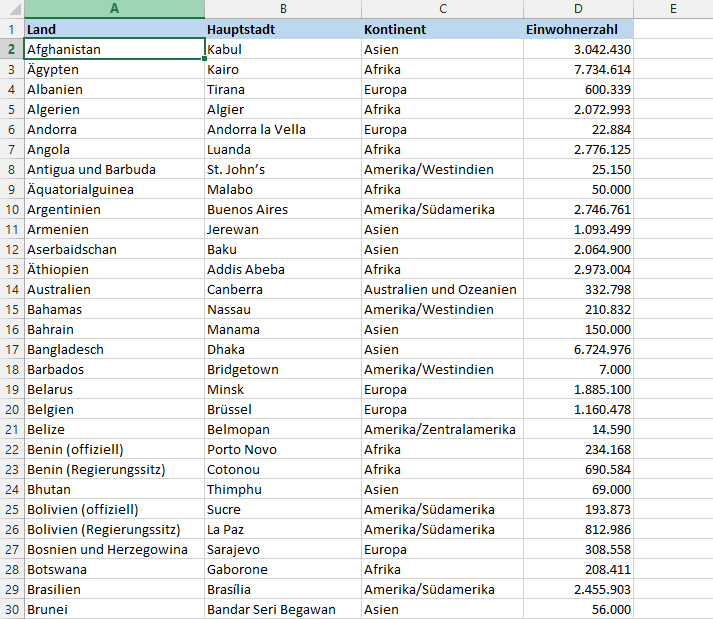The image size is (713, 619).
Task: Select the cell 'Brasília'
Action: click(283, 589)
